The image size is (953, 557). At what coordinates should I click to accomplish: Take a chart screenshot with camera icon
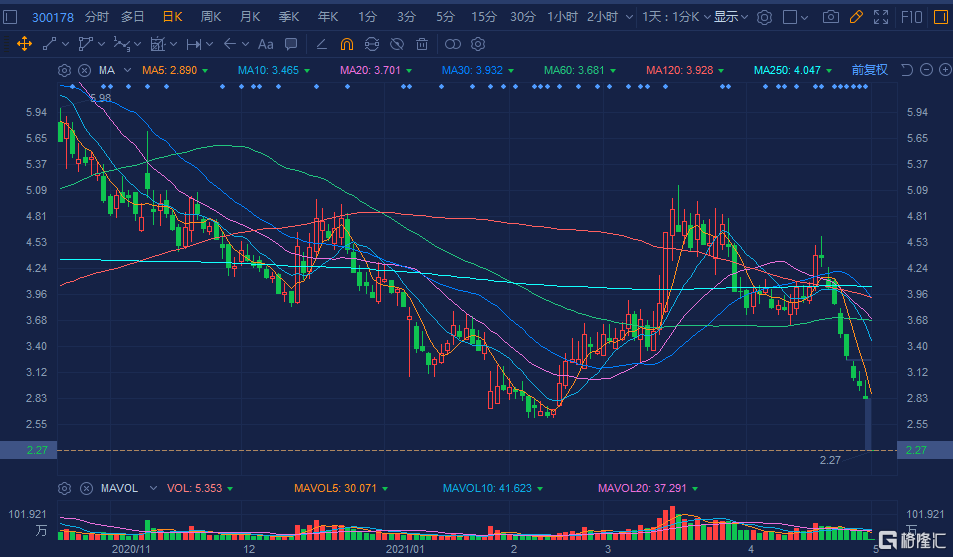click(830, 17)
